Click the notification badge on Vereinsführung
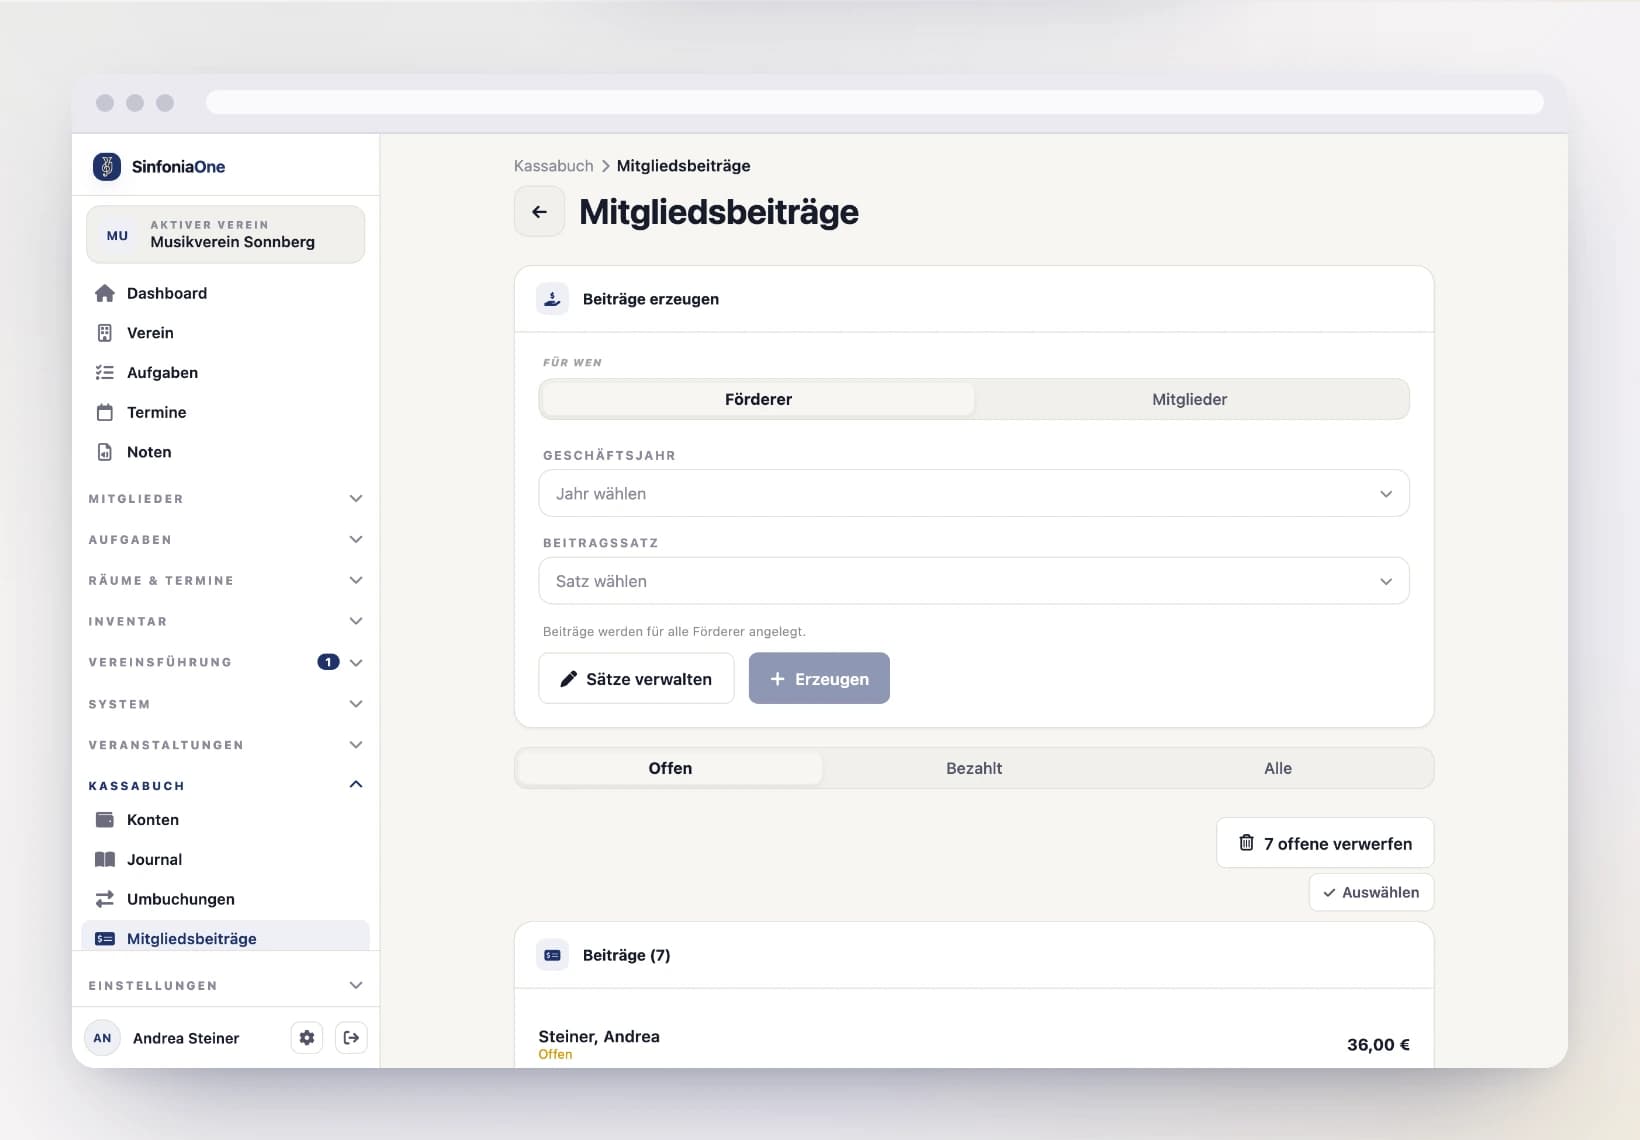Screen dimensions: 1640x1140 point(328,662)
